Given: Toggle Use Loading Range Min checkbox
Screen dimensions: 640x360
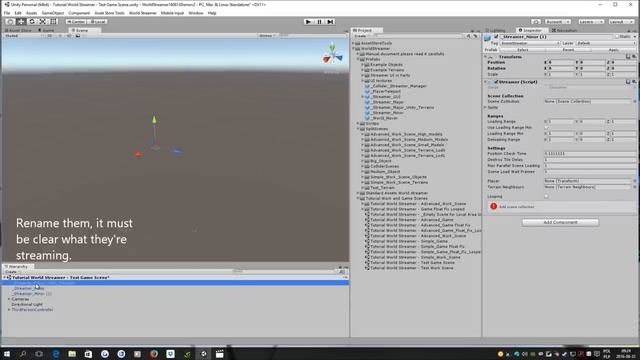Looking at the screenshot, I should [x=546, y=127].
